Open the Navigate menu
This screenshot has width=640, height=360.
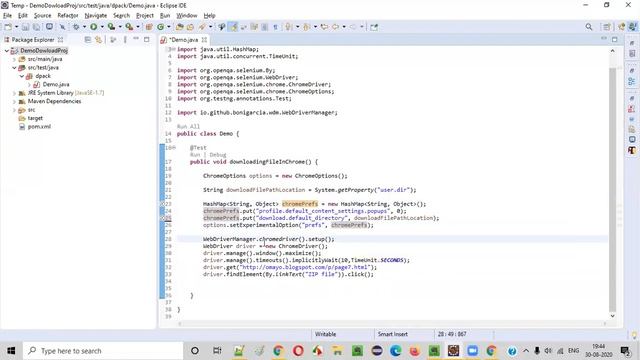point(96,16)
